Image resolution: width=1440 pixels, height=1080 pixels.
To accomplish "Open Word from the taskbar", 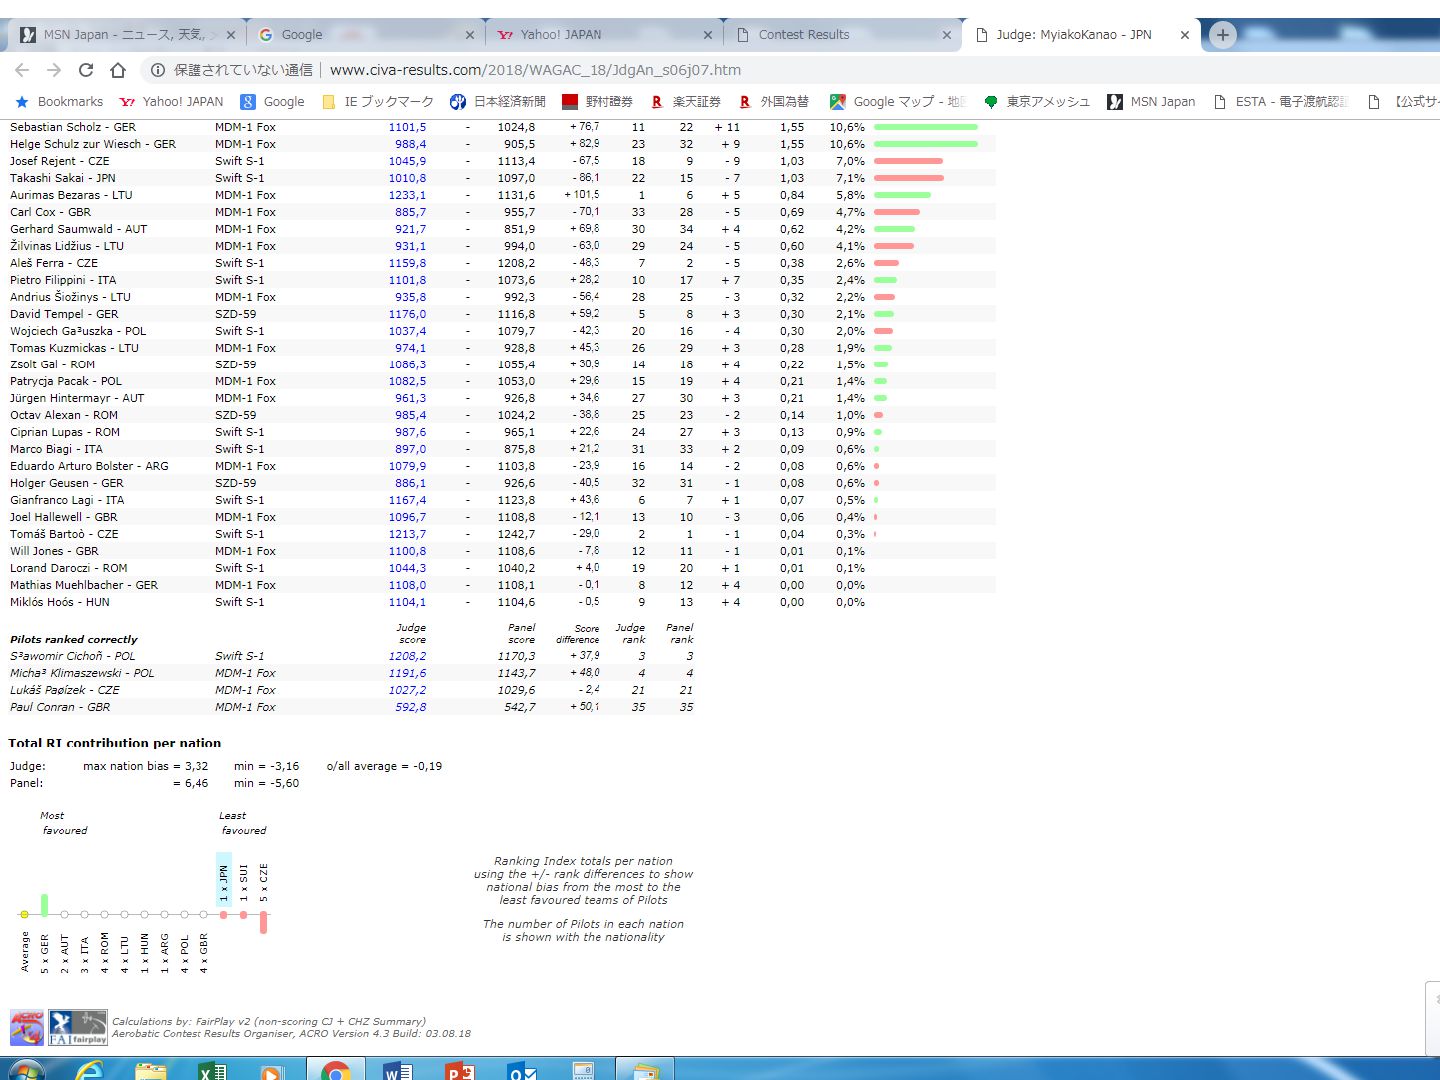I will (x=397, y=1070).
